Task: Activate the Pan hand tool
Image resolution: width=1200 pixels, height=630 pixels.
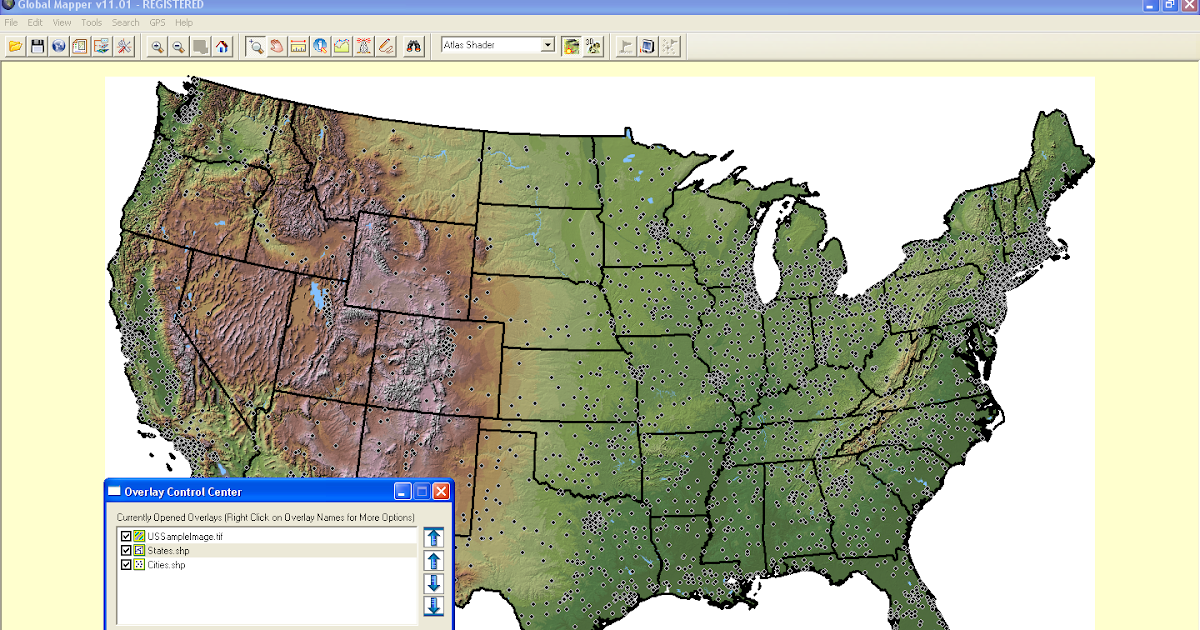Action: coord(276,45)
